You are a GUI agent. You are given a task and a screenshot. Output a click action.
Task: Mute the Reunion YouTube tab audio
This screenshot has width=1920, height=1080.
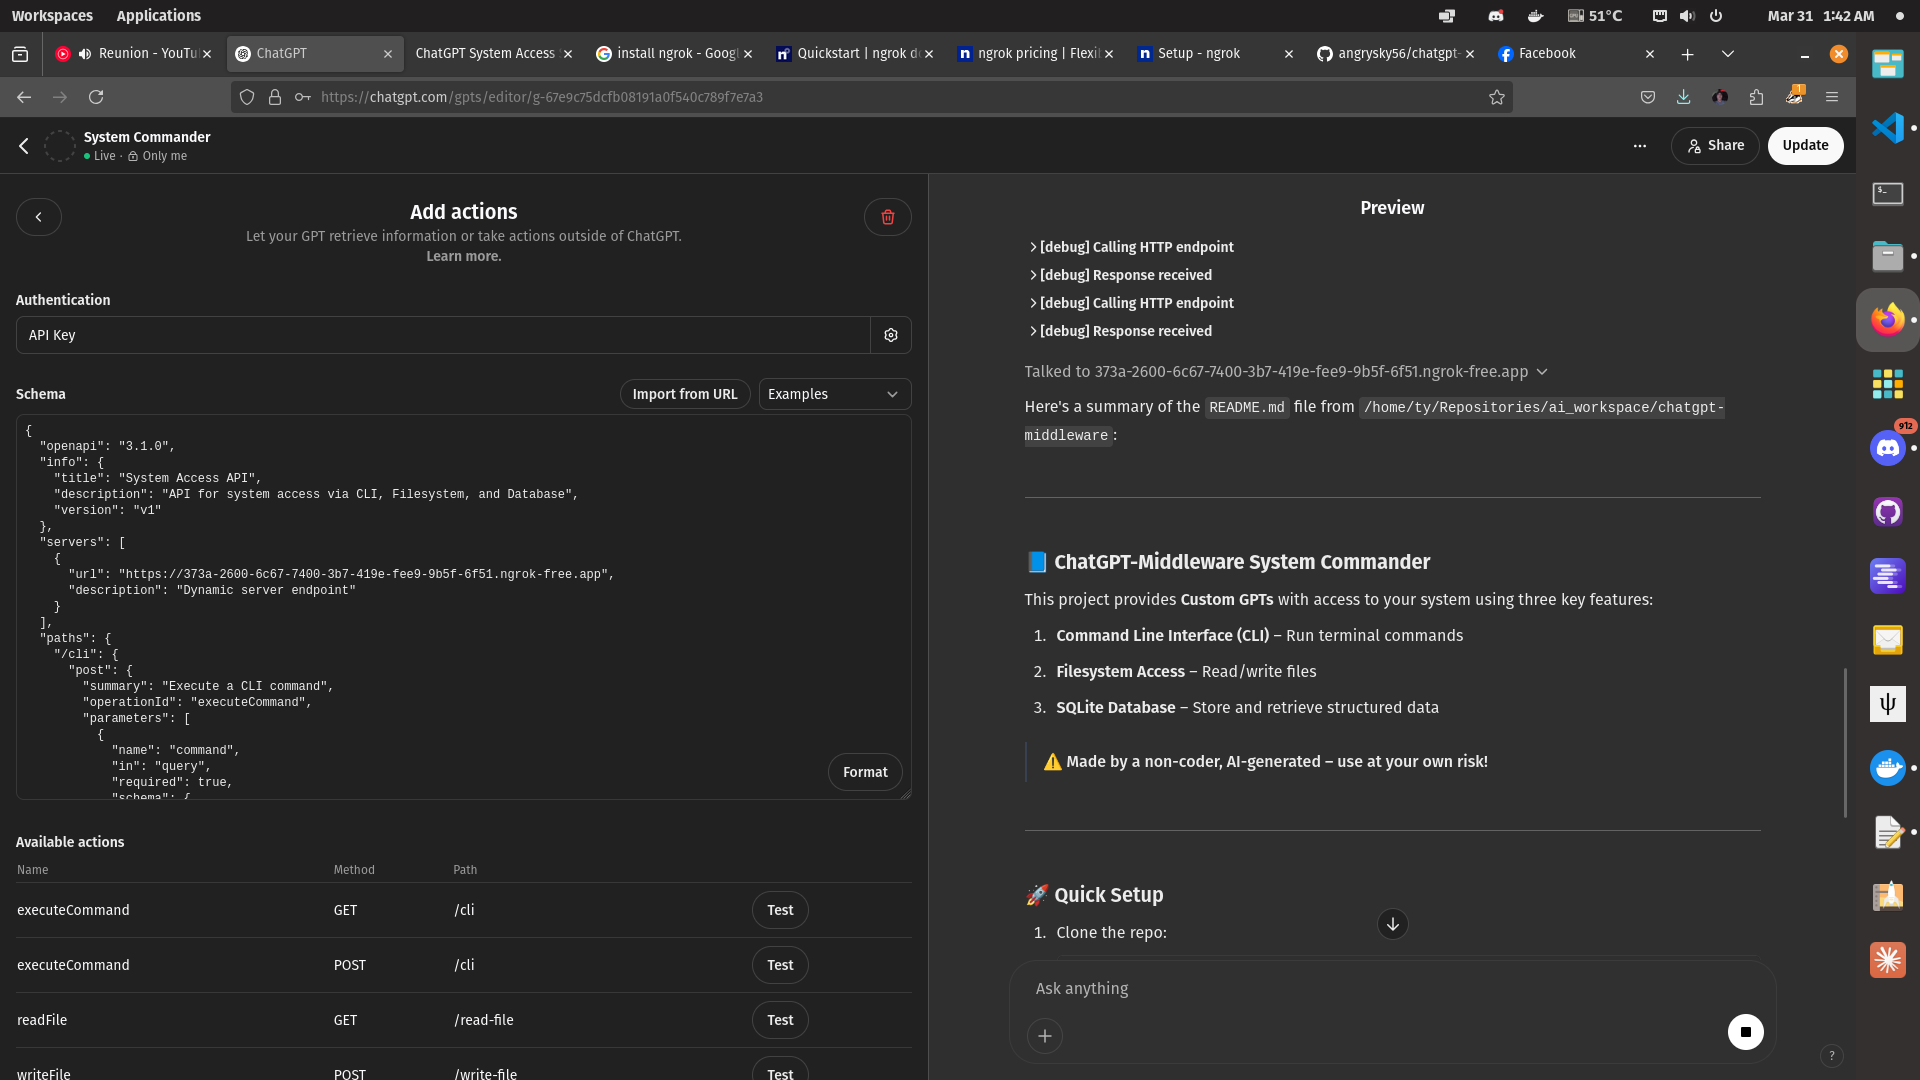click(x=85, y=54)
